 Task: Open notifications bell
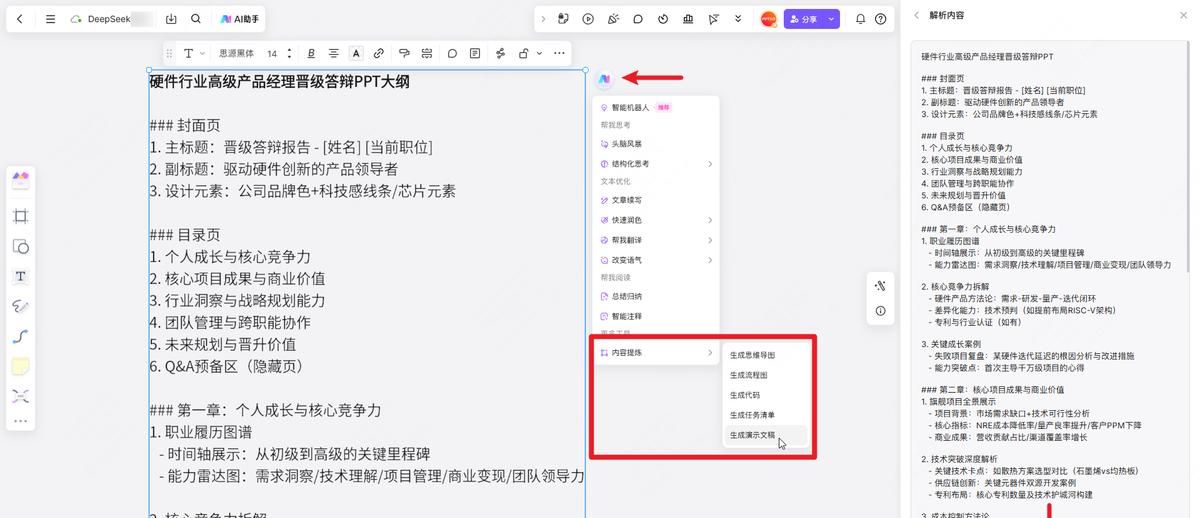860,19
